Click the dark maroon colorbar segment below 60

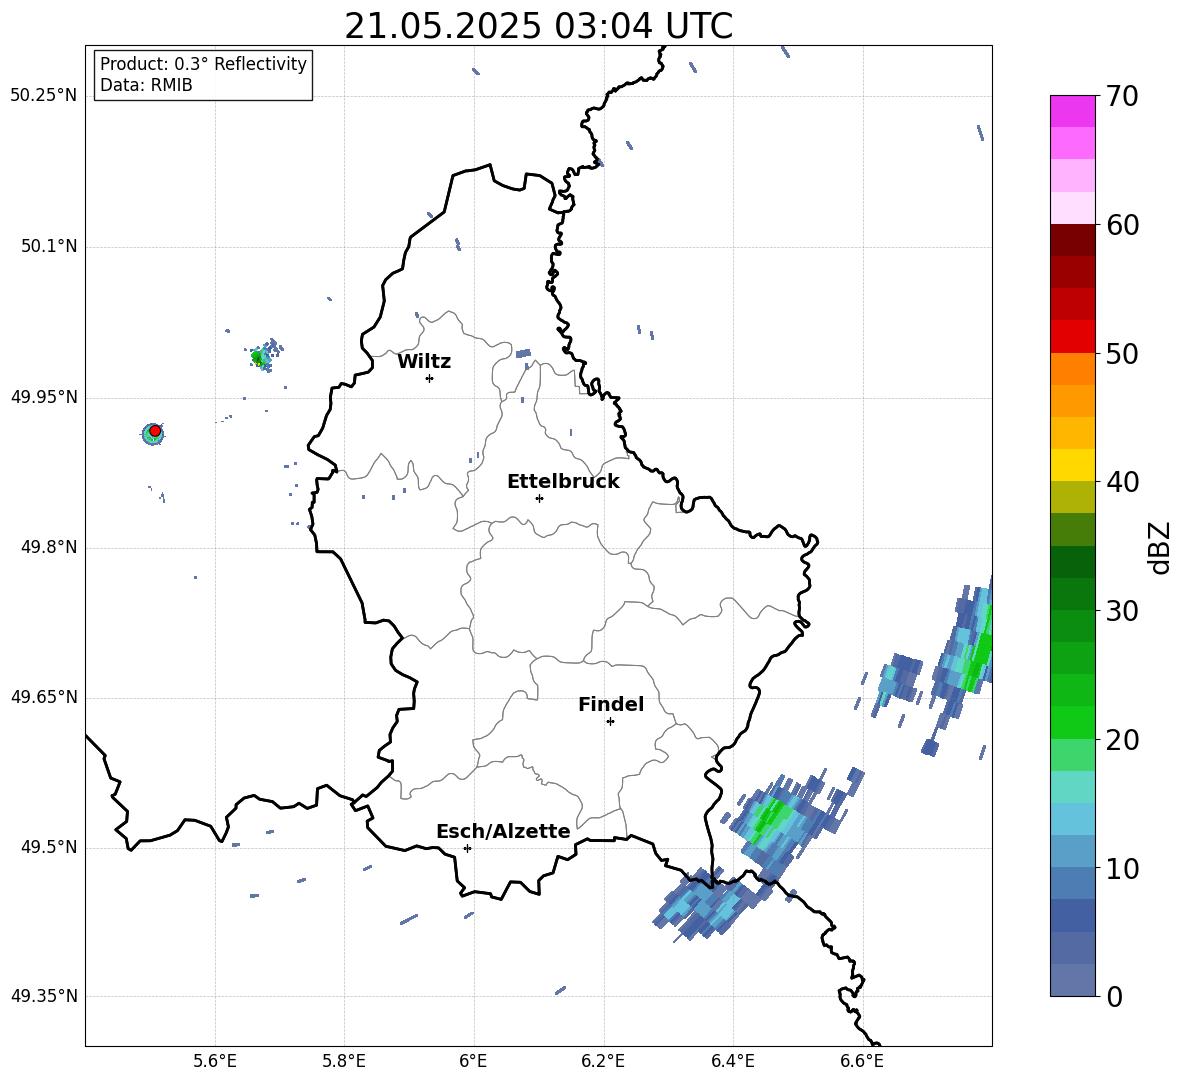click(x=1072, y=240)
